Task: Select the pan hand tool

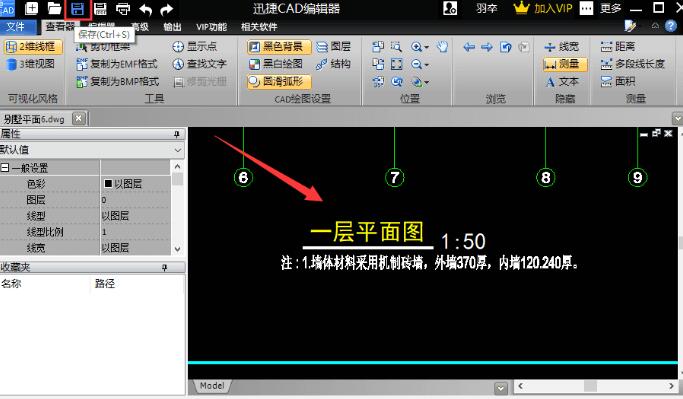Action: [443, 46]
